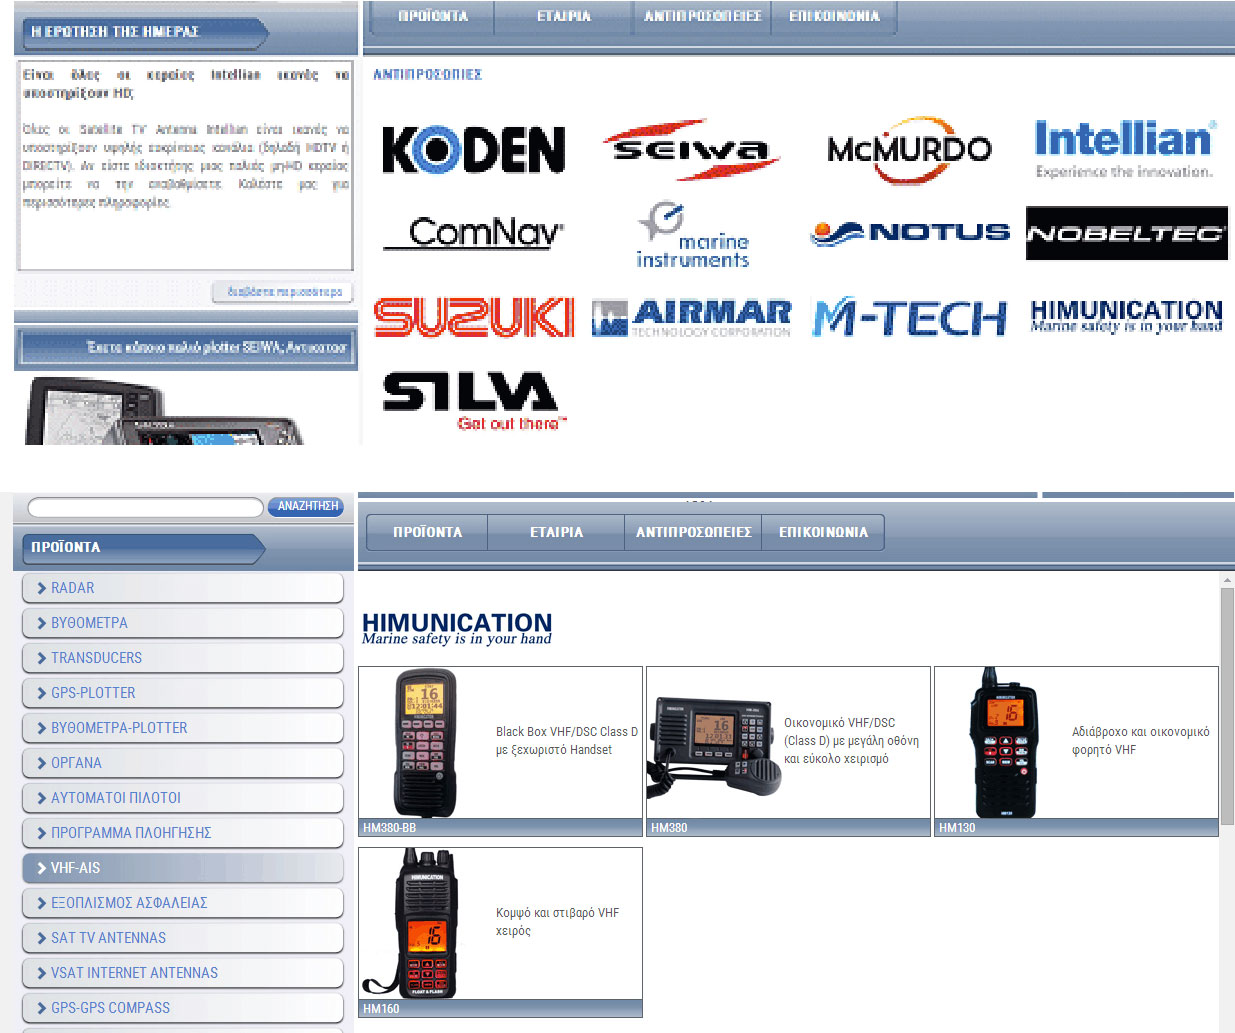The width and height of the screenshot is (1235, 1033).
Task: Click the ΑΝΑΖΗΤΗΣΗ search button
Action: coord(306,507)
